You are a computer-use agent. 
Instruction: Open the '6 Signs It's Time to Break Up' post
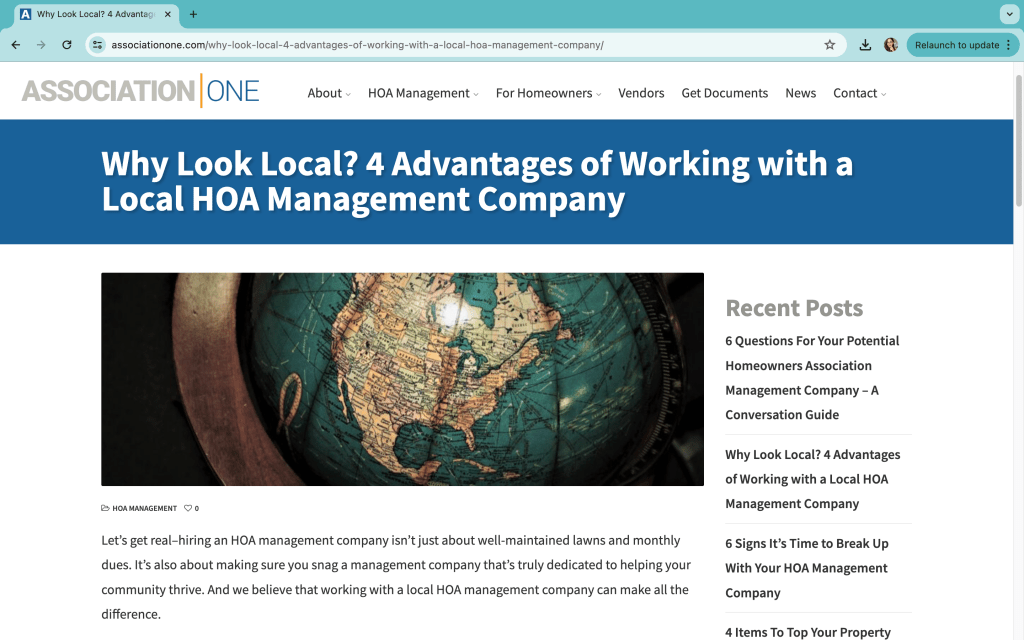(x=806, y=568)
